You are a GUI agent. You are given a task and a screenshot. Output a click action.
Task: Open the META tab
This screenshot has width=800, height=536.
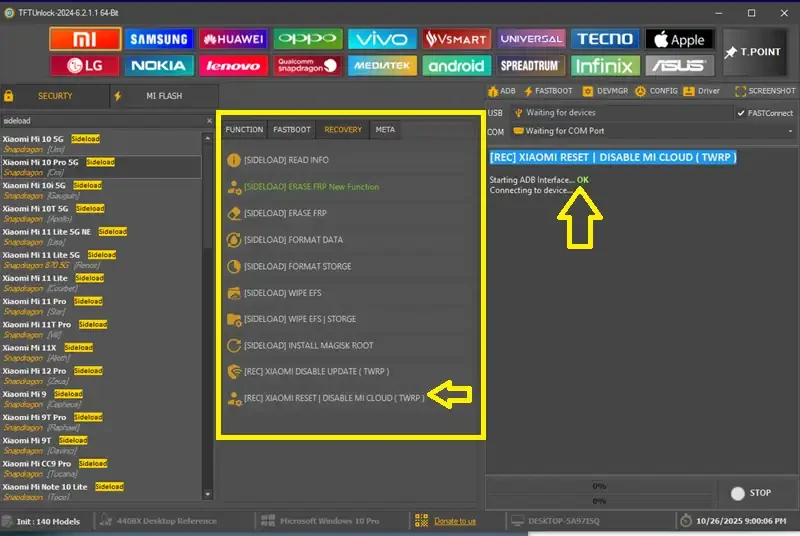point(385,129)
